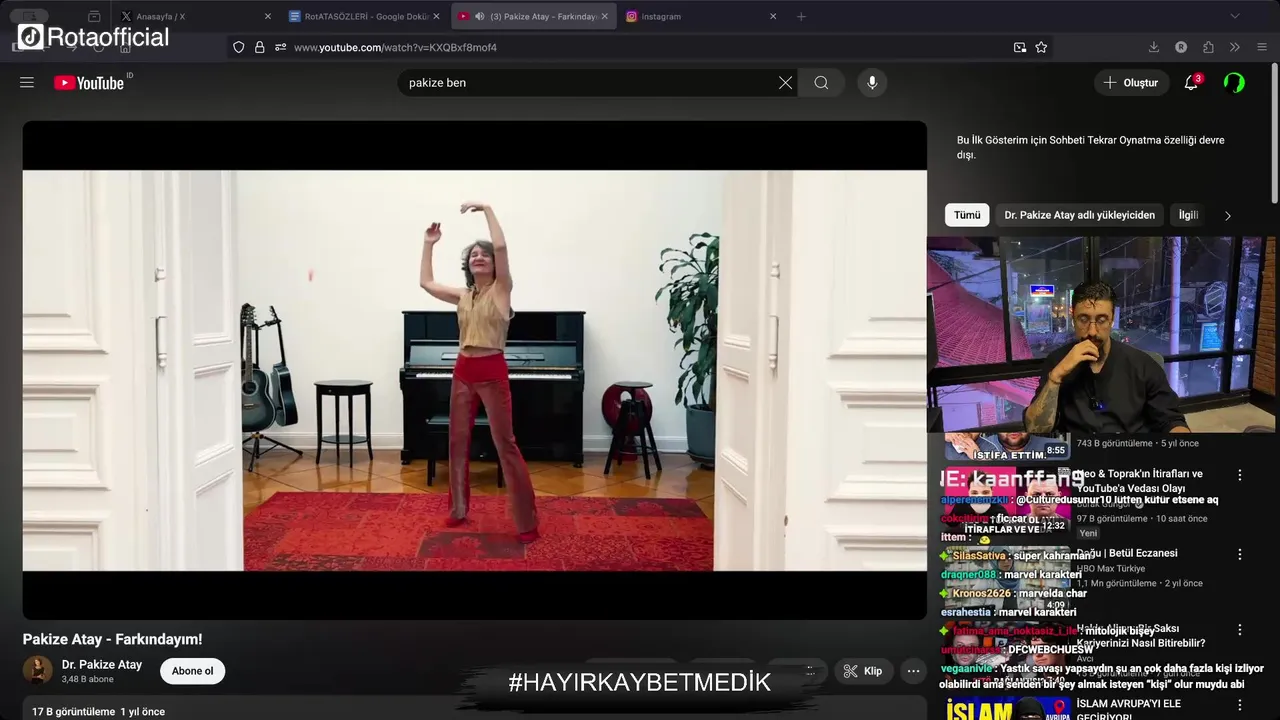This screenshot has height=720, width=1280.
Task: Open the account avatar menu
Action: [x=1234, y=83]
